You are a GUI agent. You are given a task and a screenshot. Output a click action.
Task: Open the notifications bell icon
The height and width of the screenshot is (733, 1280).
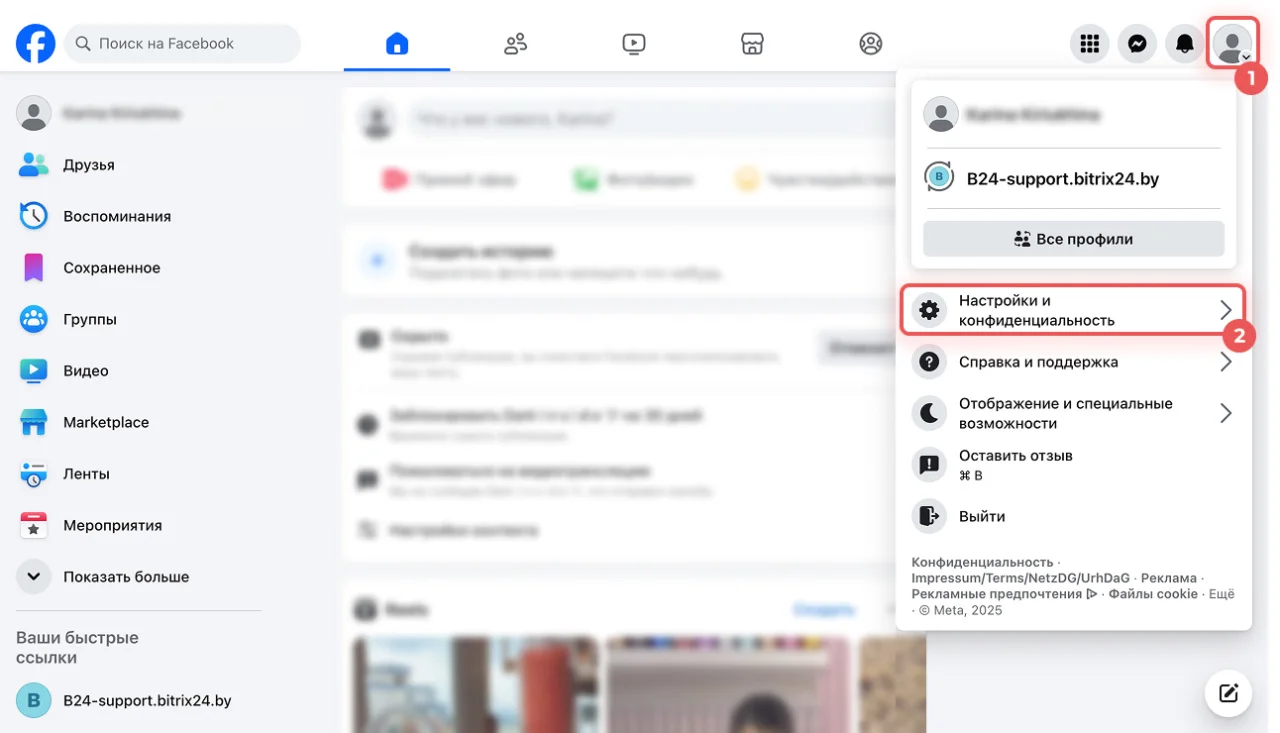pyautogui.click(x=1185, y=44)
